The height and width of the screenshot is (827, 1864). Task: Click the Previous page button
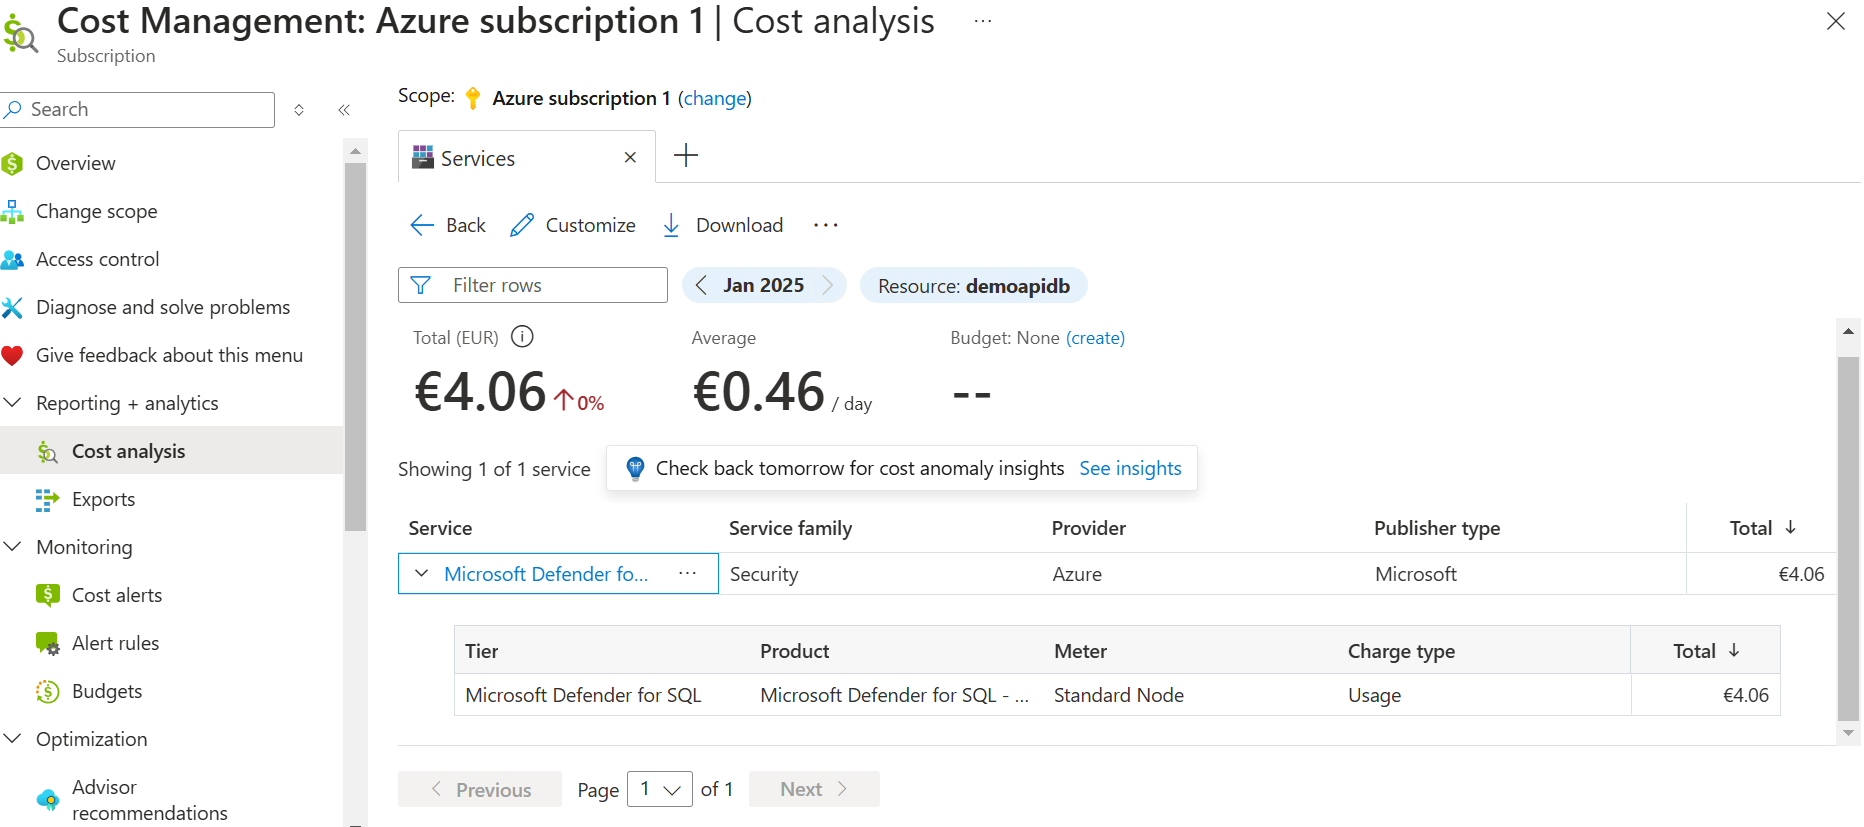[x=480, y=789]
